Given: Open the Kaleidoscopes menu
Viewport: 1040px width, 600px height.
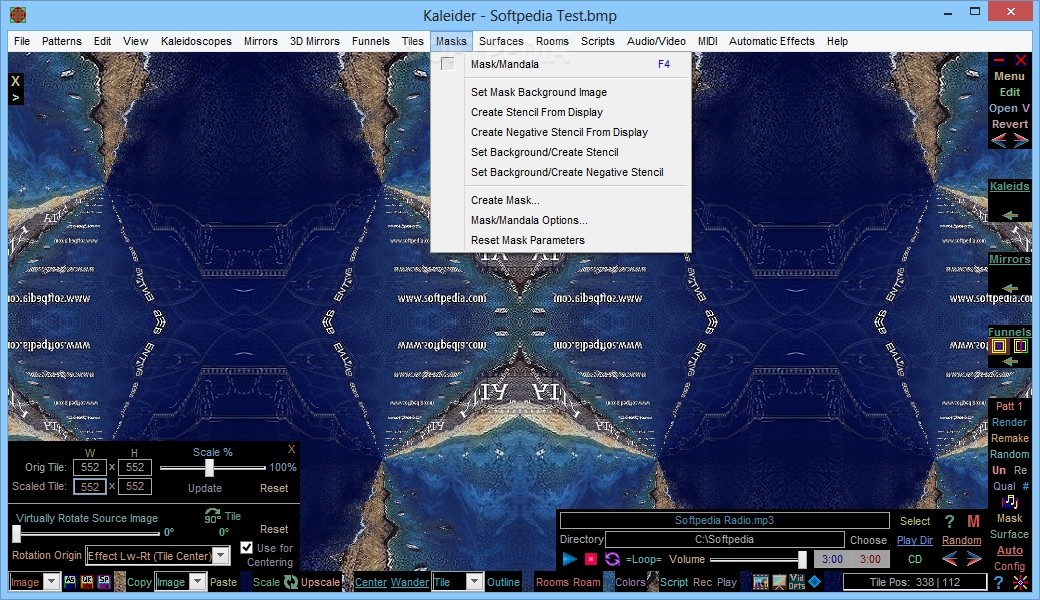Looking at the screenshot, I should pyautogui.click(x=196, y=41).
